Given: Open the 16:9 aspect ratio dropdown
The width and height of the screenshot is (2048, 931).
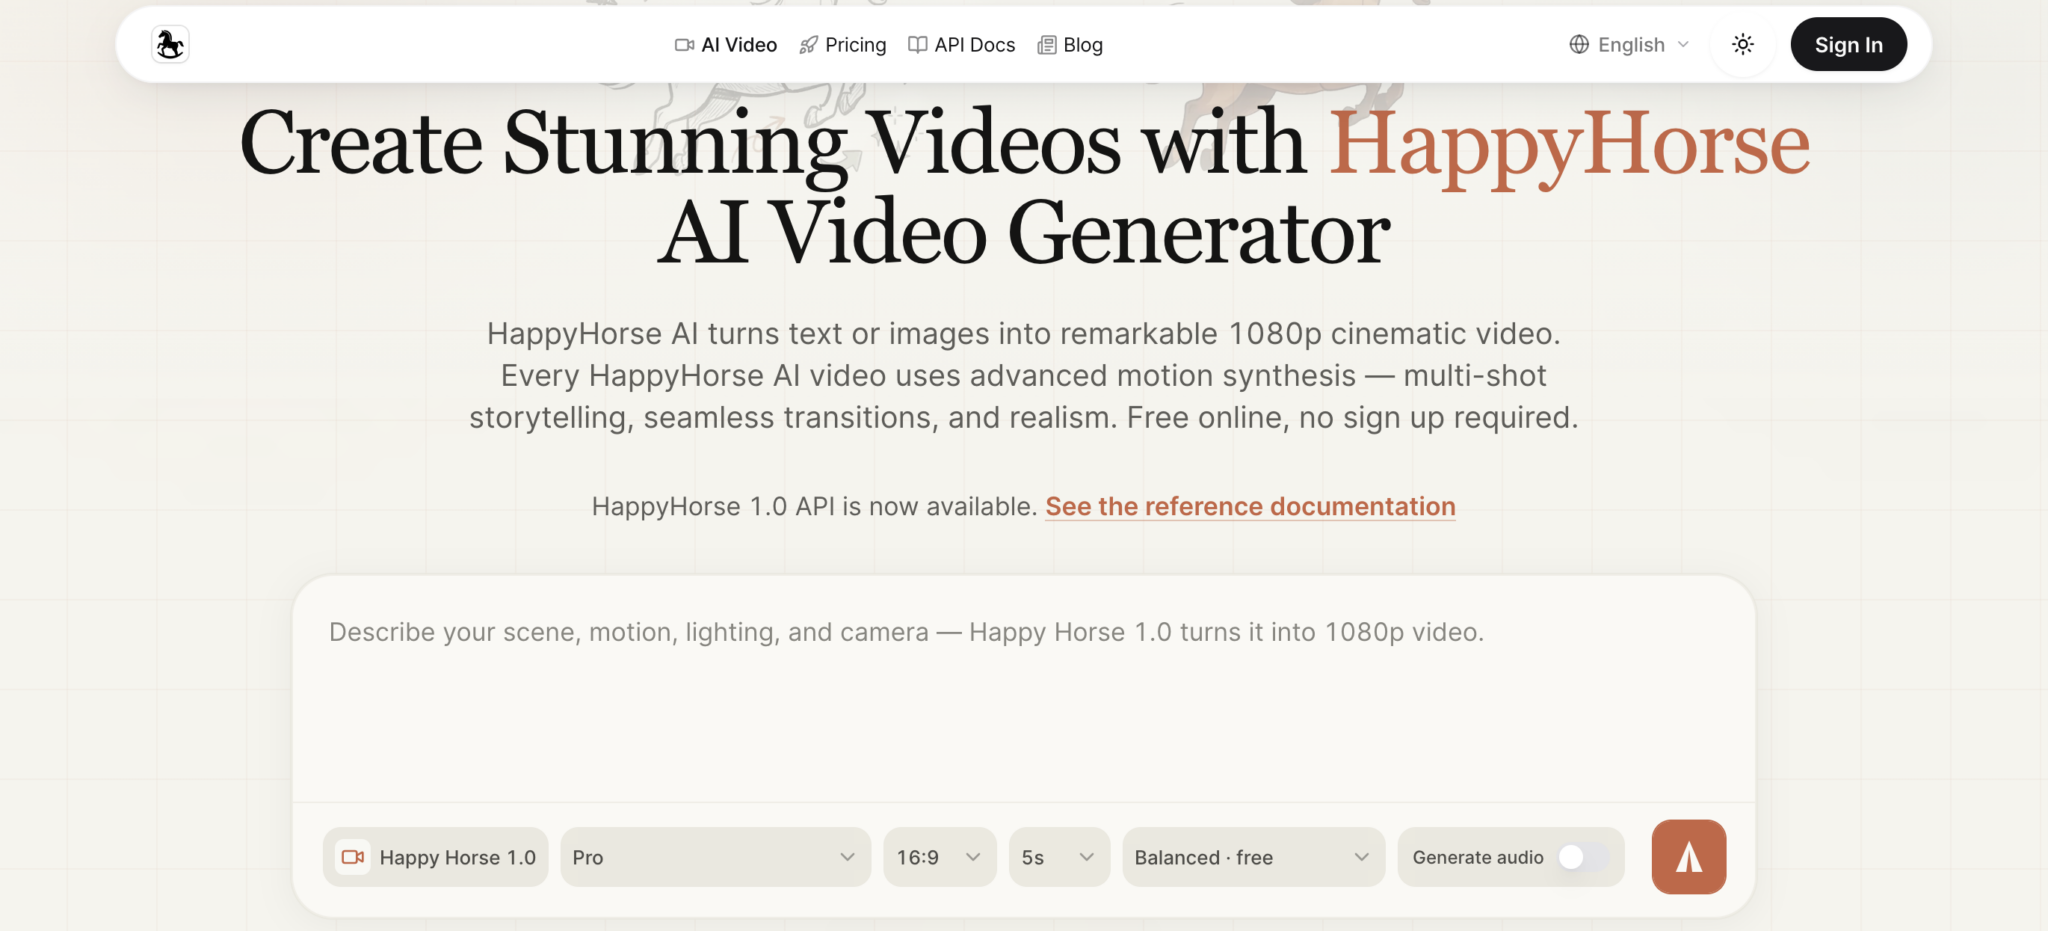Looking at the screenshot, I should 939,857.
